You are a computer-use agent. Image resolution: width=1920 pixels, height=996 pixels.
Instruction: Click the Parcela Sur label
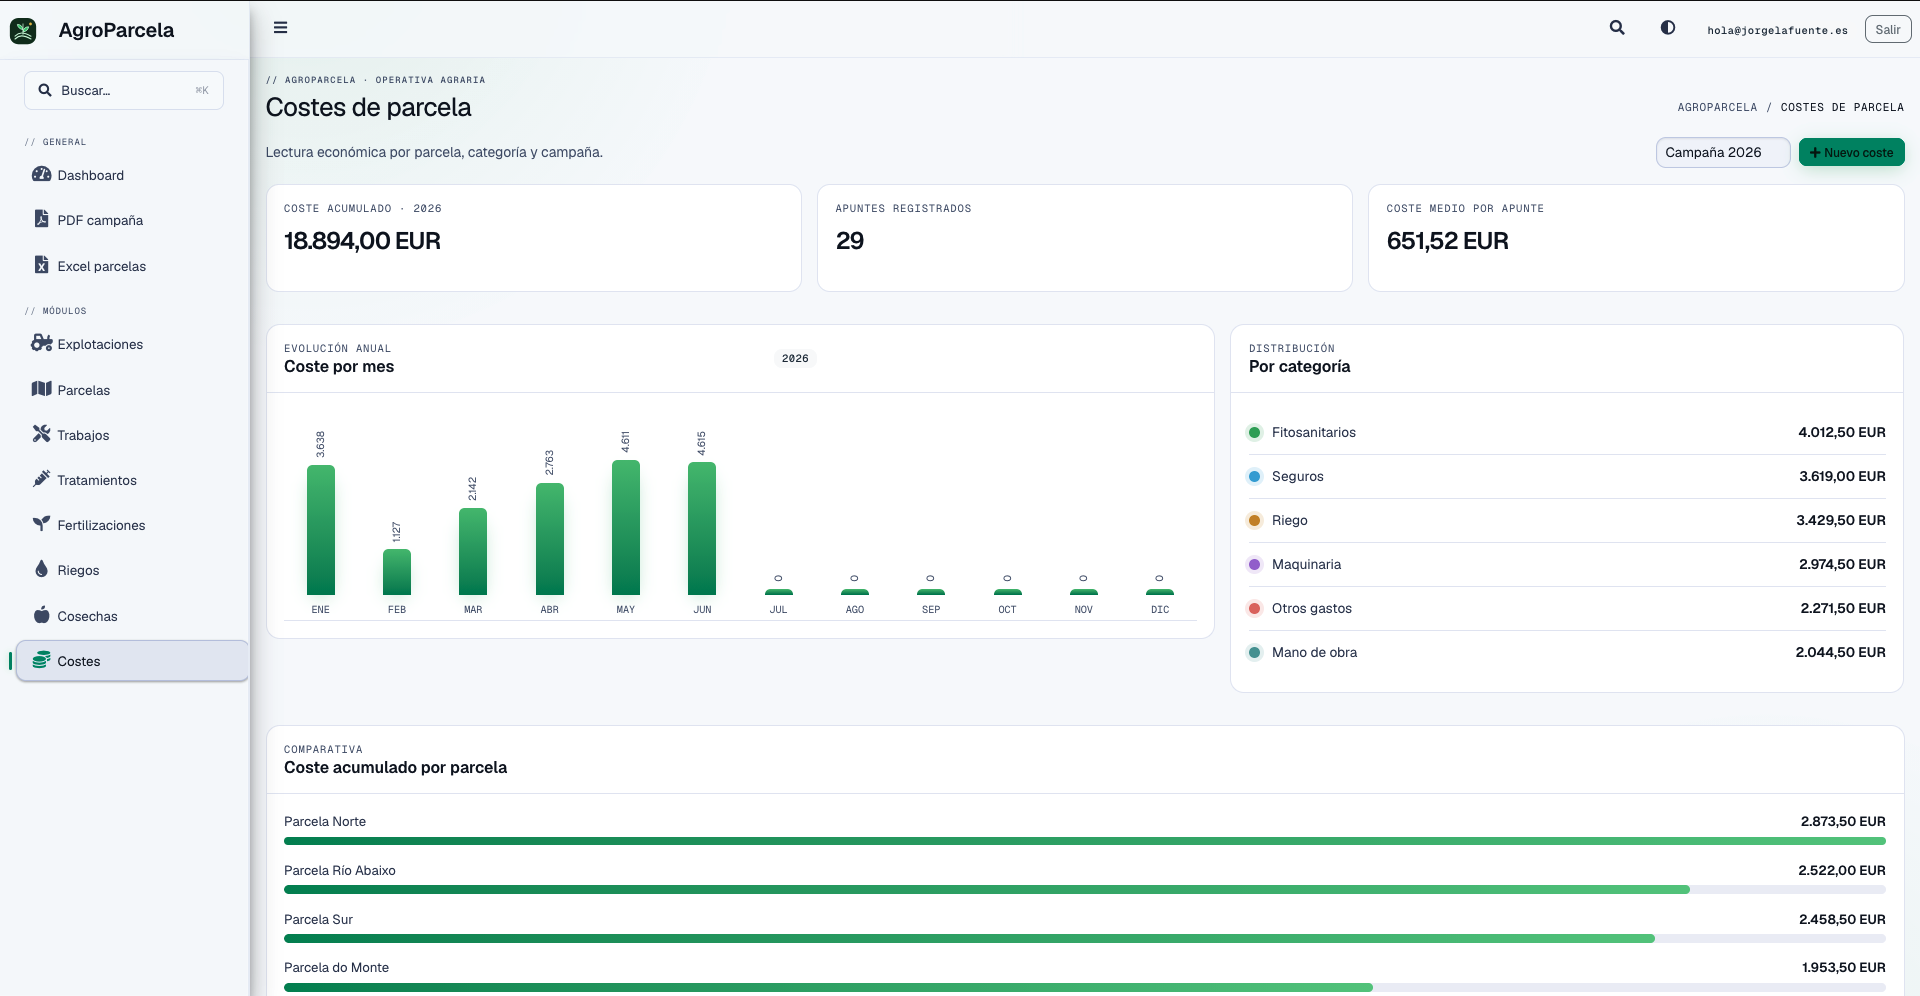(318, 919)
